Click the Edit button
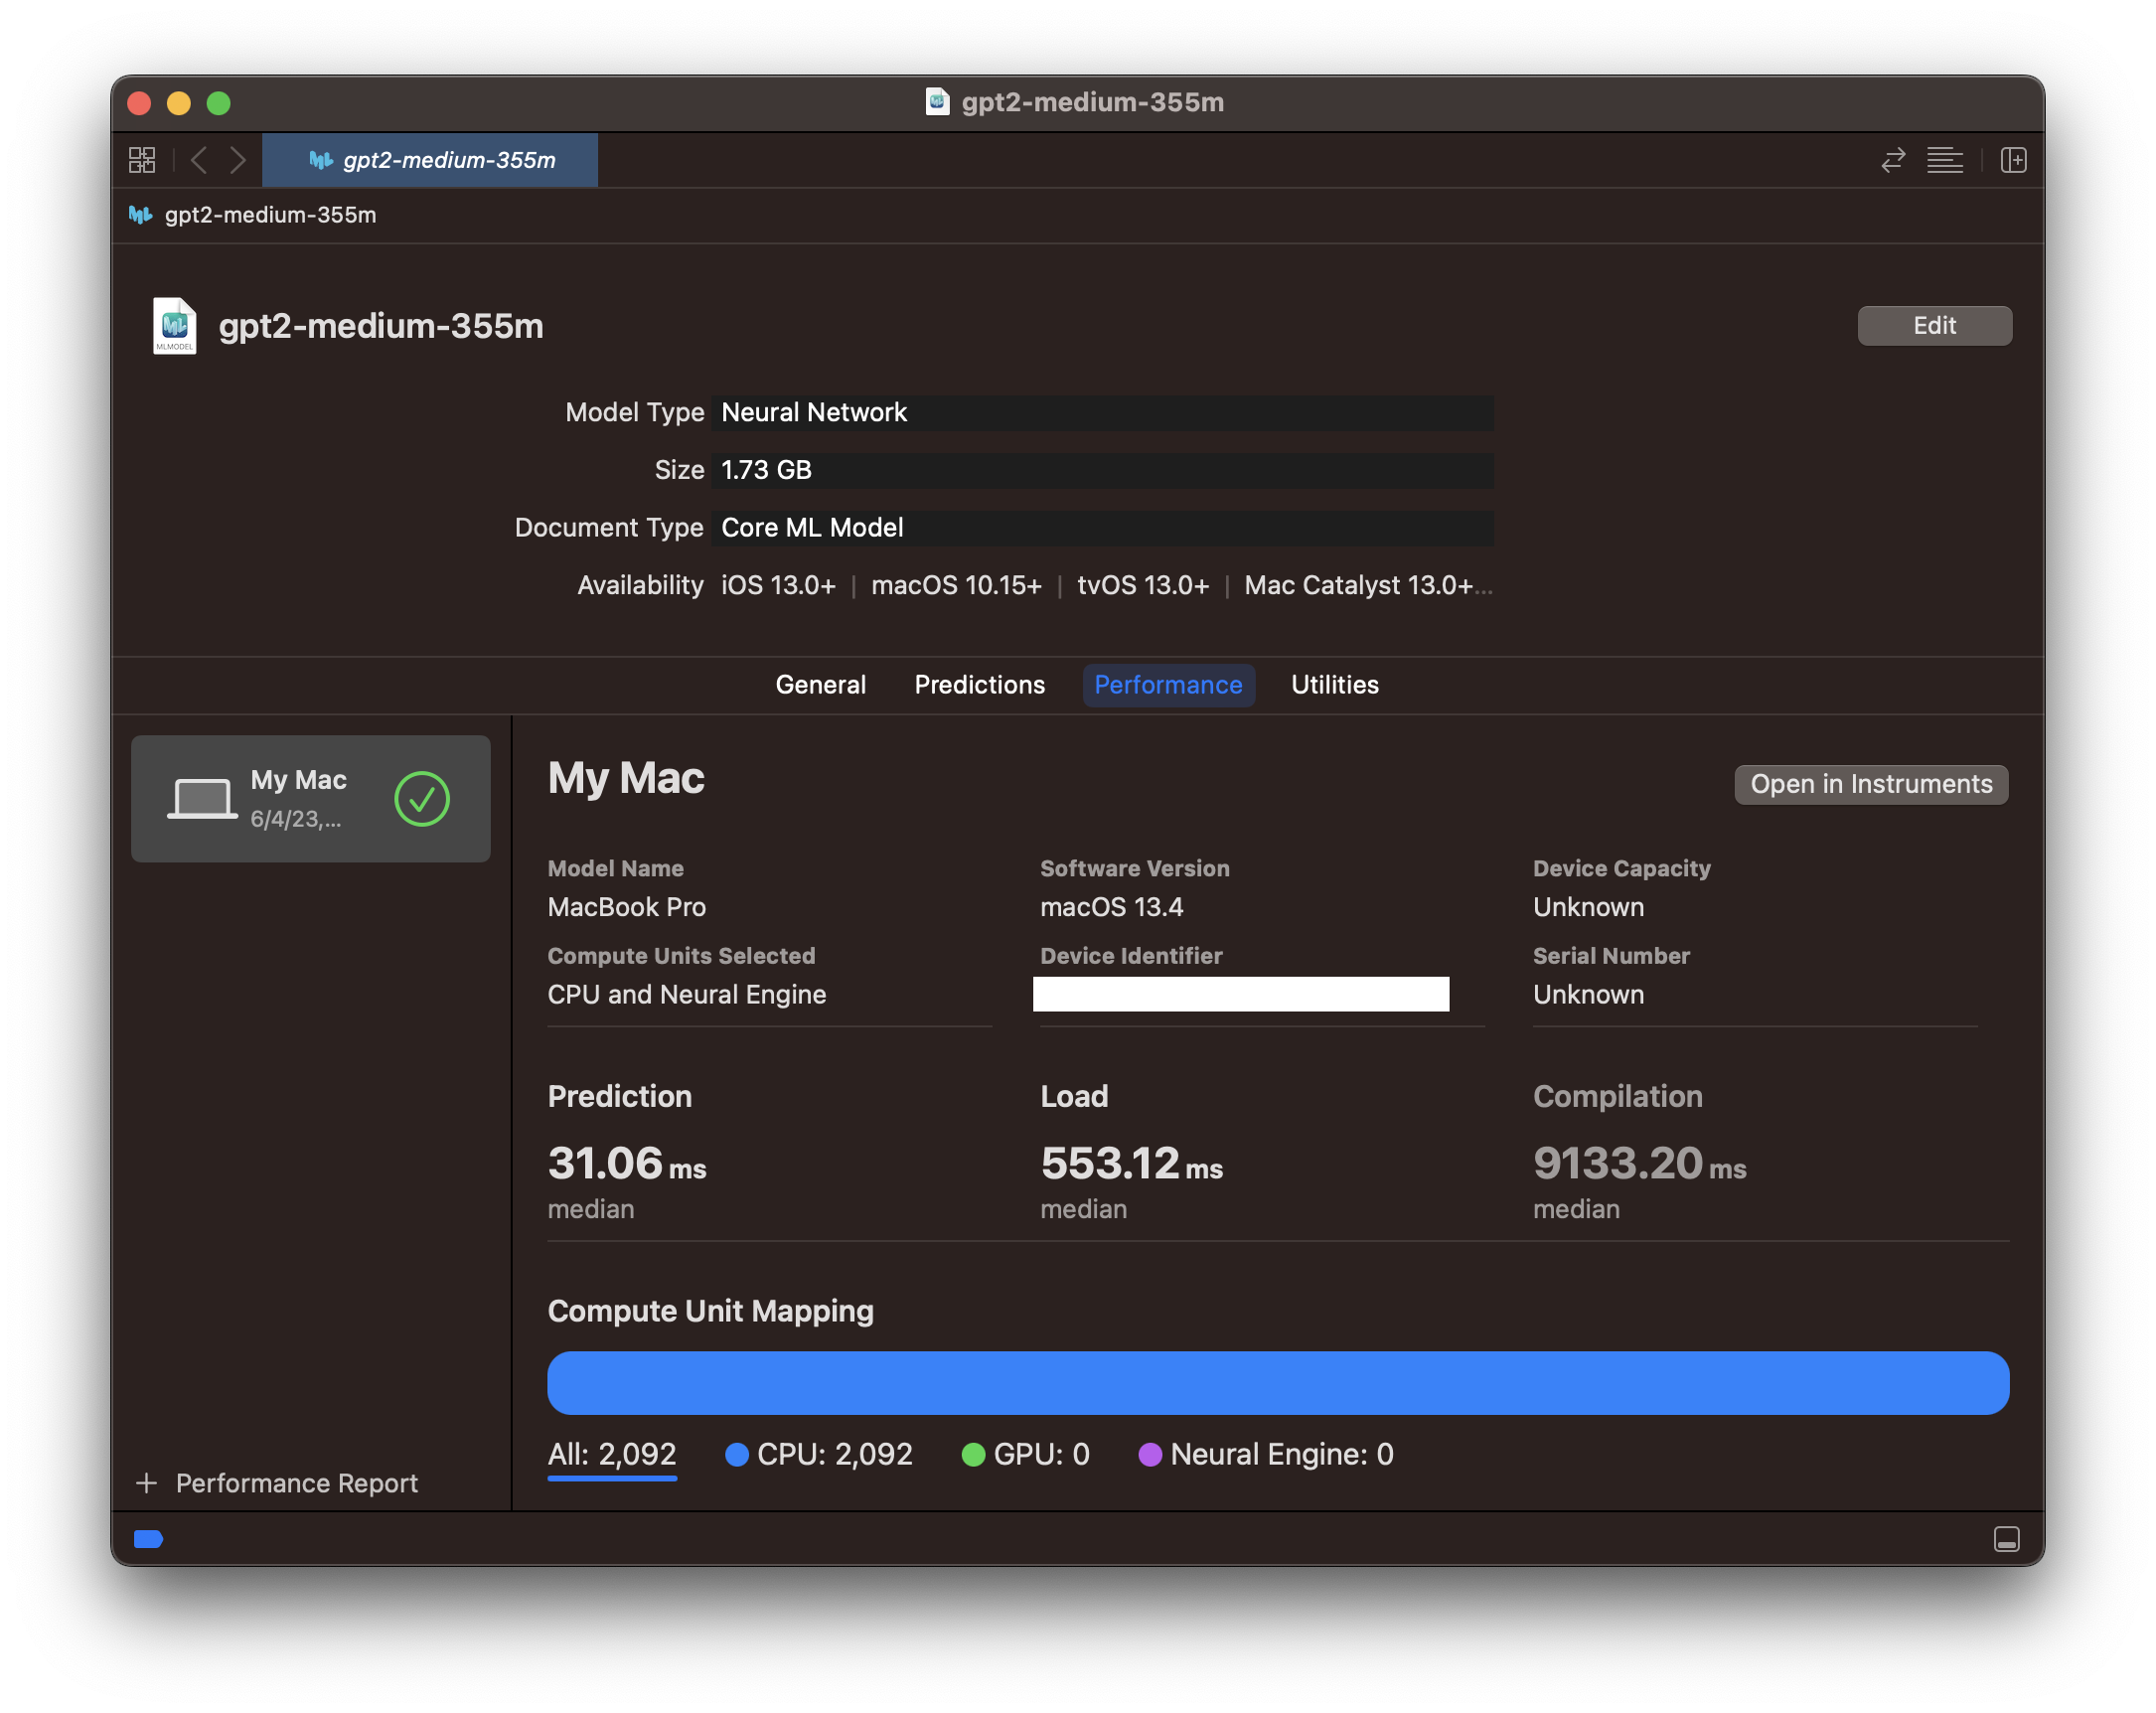2156x1713 pixels. click(1933, 326)
